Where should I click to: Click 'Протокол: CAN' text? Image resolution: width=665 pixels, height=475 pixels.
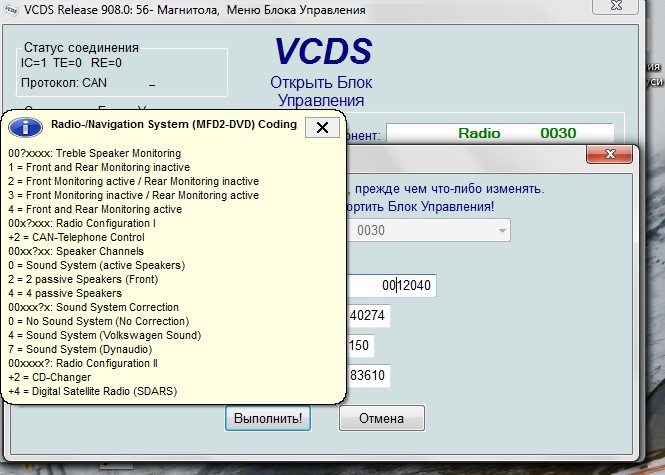64,83
